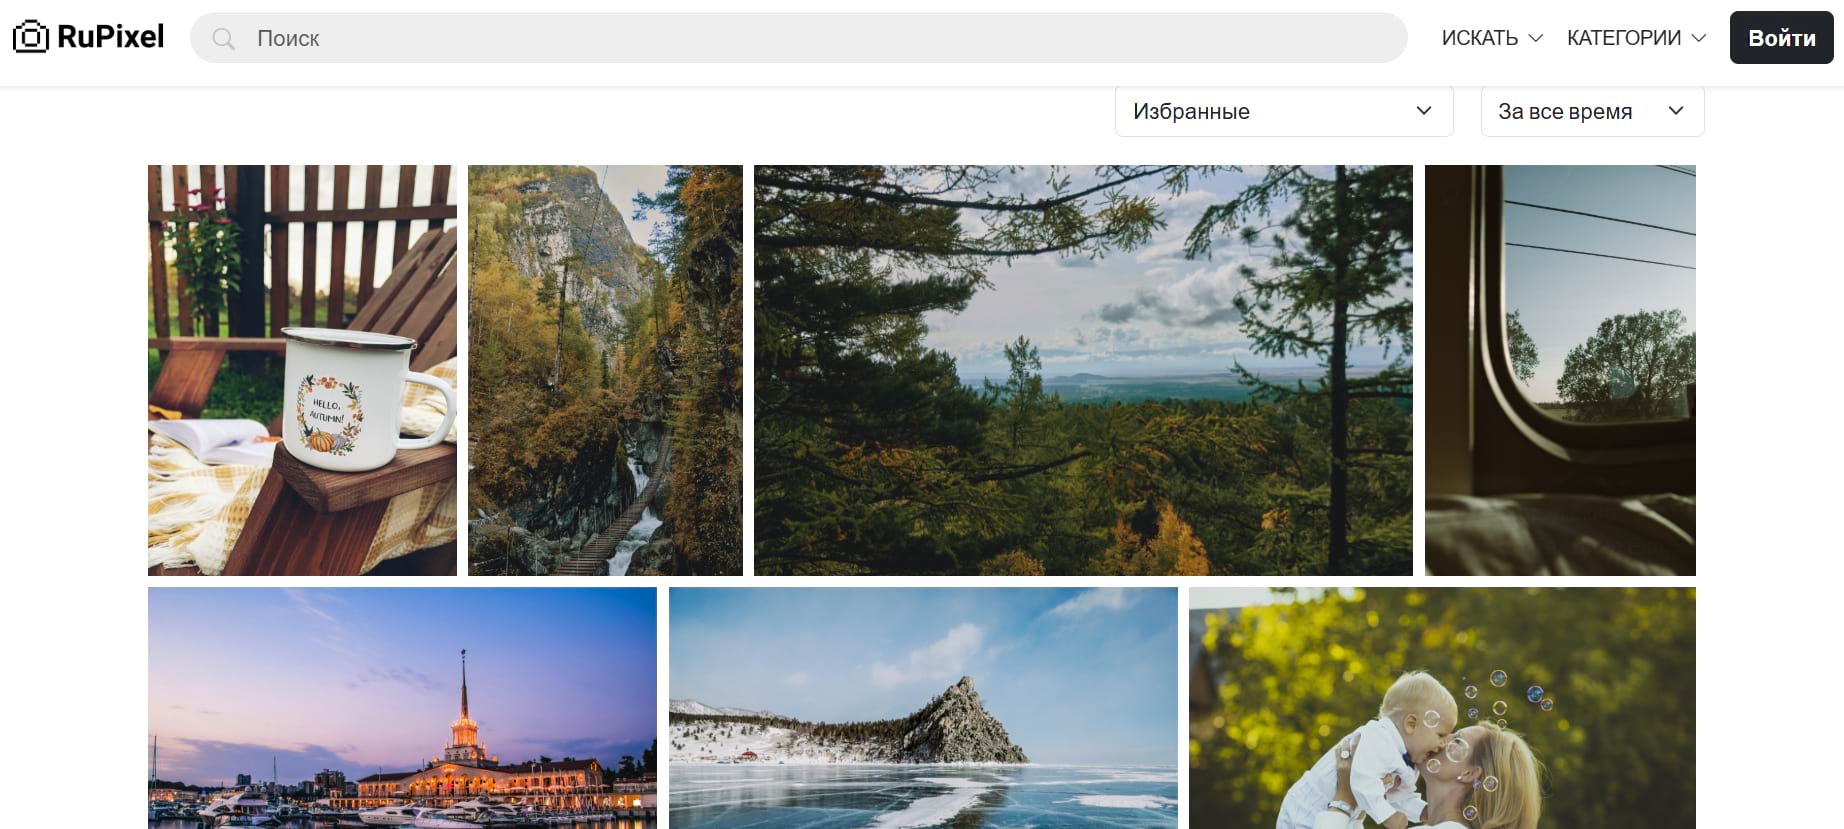
Task: Open the train window photo
Action: click(1560, 370)
